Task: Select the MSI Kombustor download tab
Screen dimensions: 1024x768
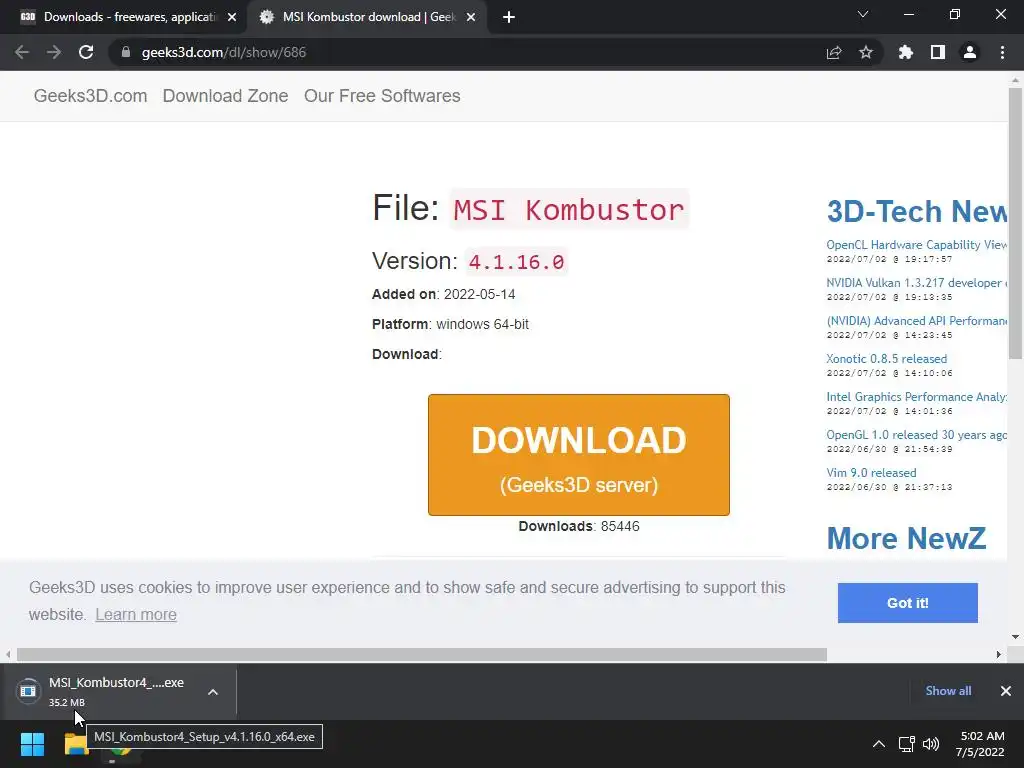Action: click(368, 17)
